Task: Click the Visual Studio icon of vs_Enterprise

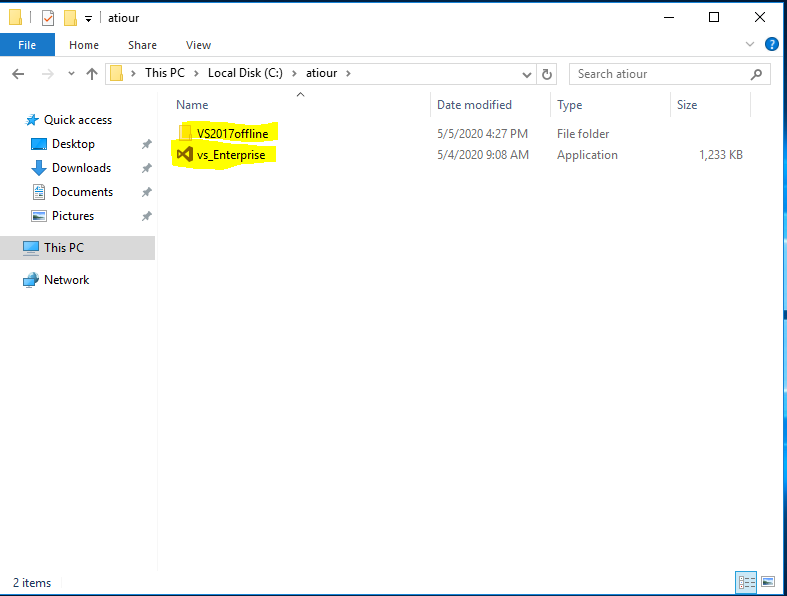Action: tap(185, 154)
